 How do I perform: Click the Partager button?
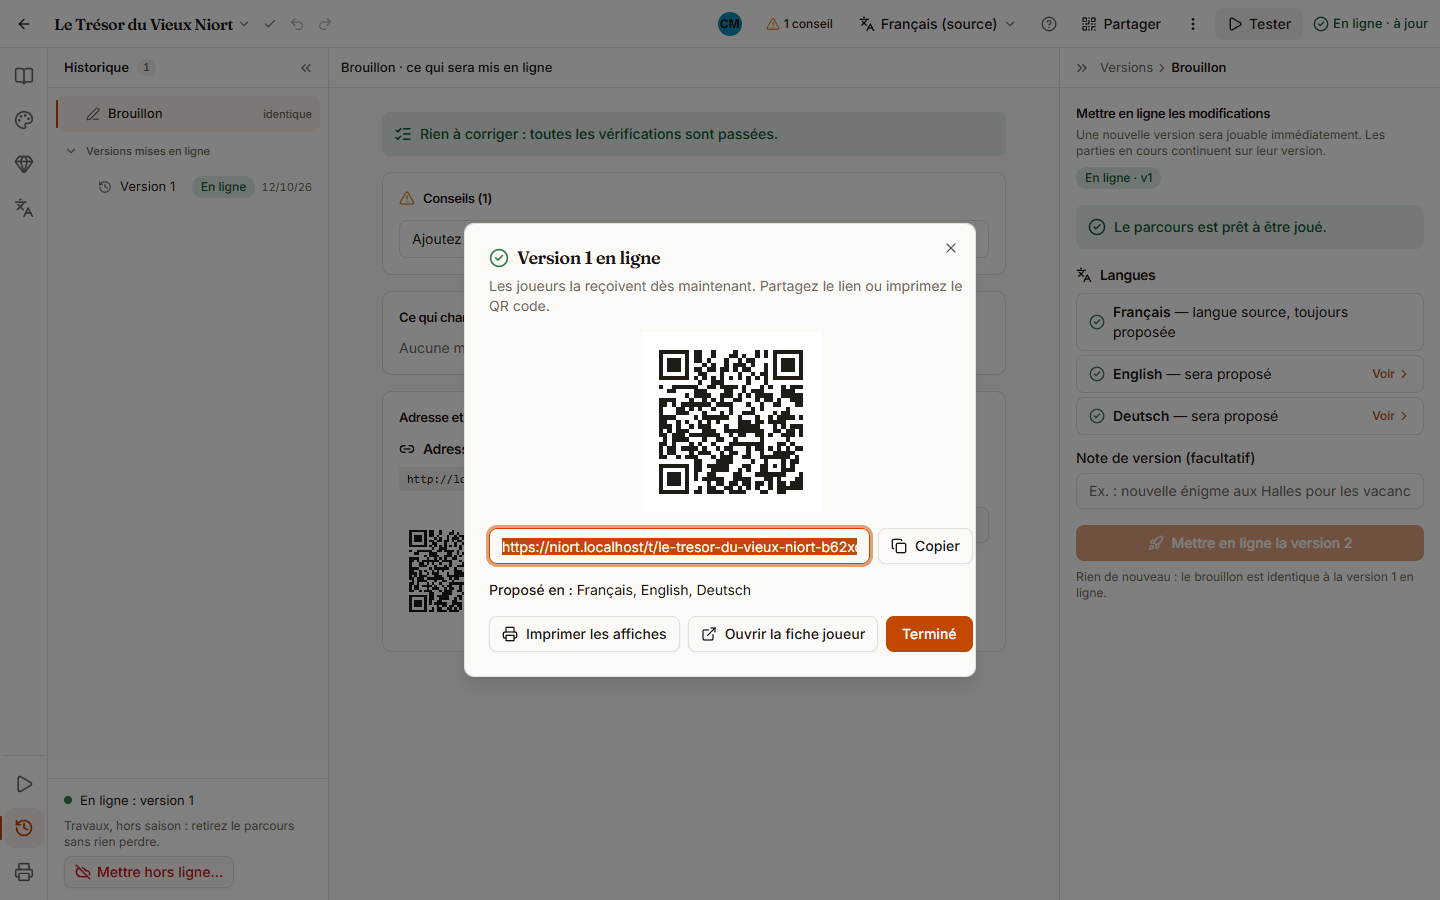pos(1121,24)
